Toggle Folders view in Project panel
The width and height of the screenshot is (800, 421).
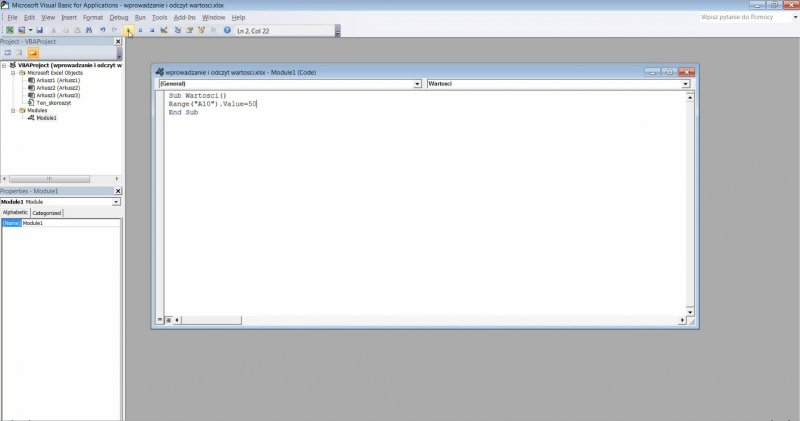coord(33,52)
